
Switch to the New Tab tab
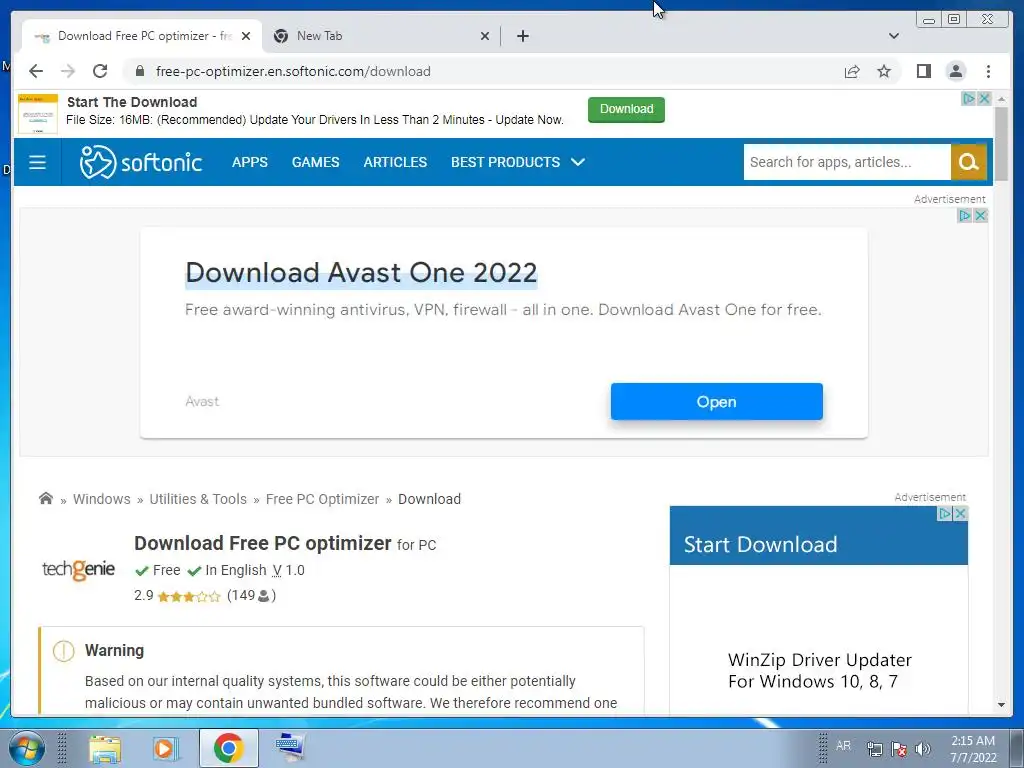381,36
